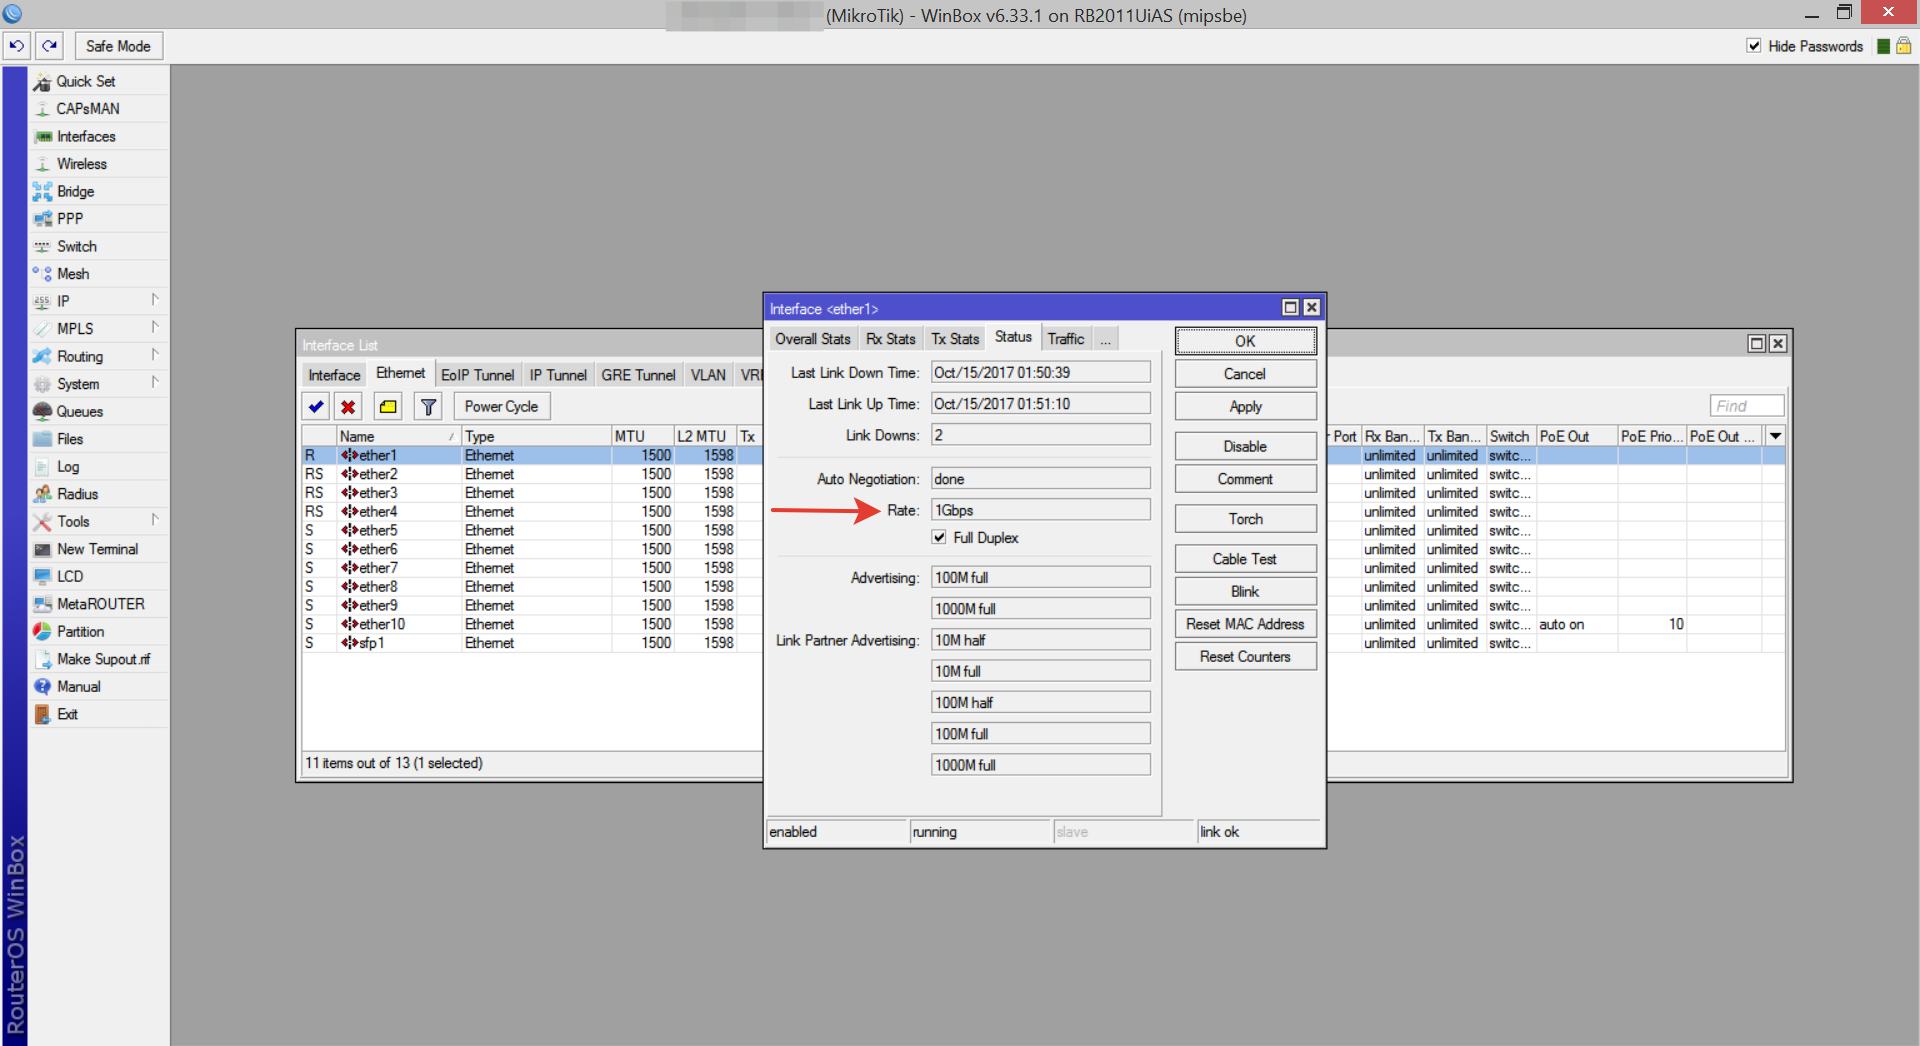
Task: Switch to the Rx Stats tab
Action: 890,339
